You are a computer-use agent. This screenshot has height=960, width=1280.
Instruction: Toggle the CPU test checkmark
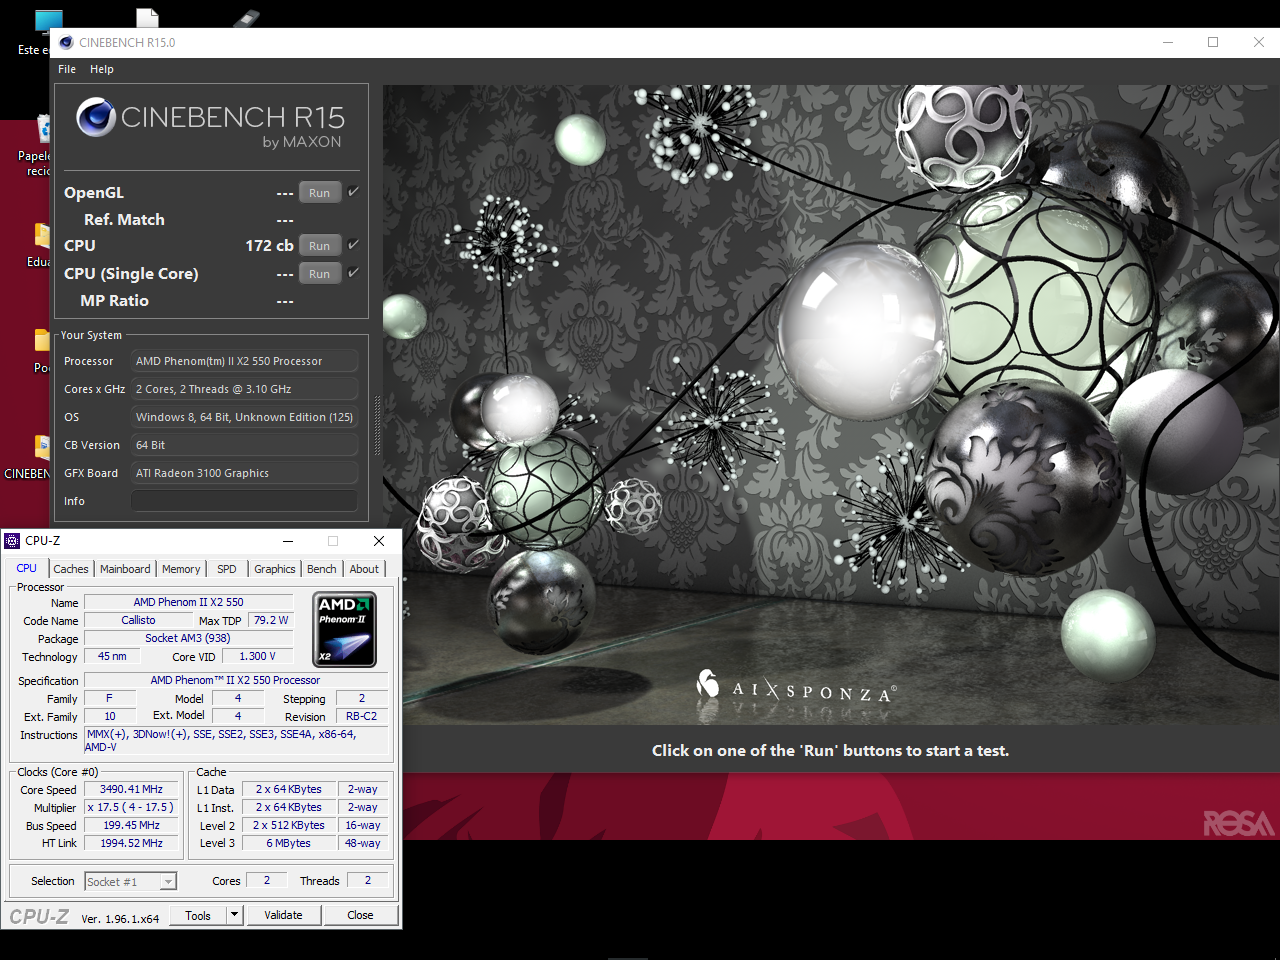click(x=353, y=245)
